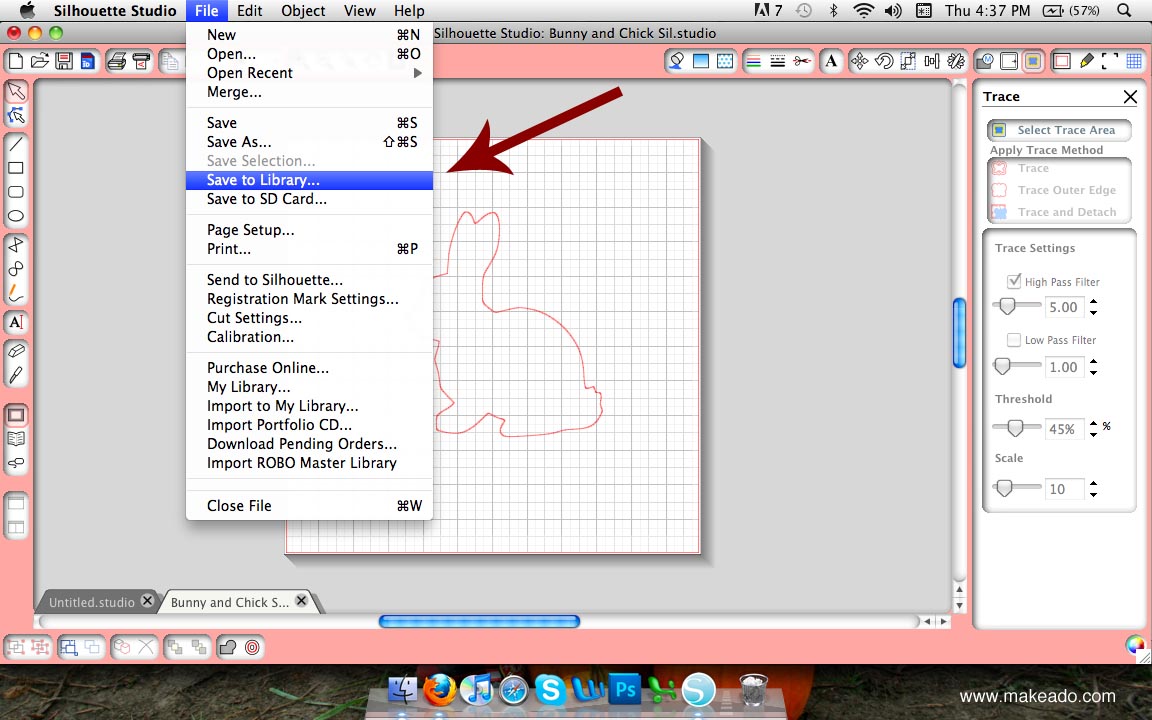Increase Threshold percent stepper

(1094, 423)
